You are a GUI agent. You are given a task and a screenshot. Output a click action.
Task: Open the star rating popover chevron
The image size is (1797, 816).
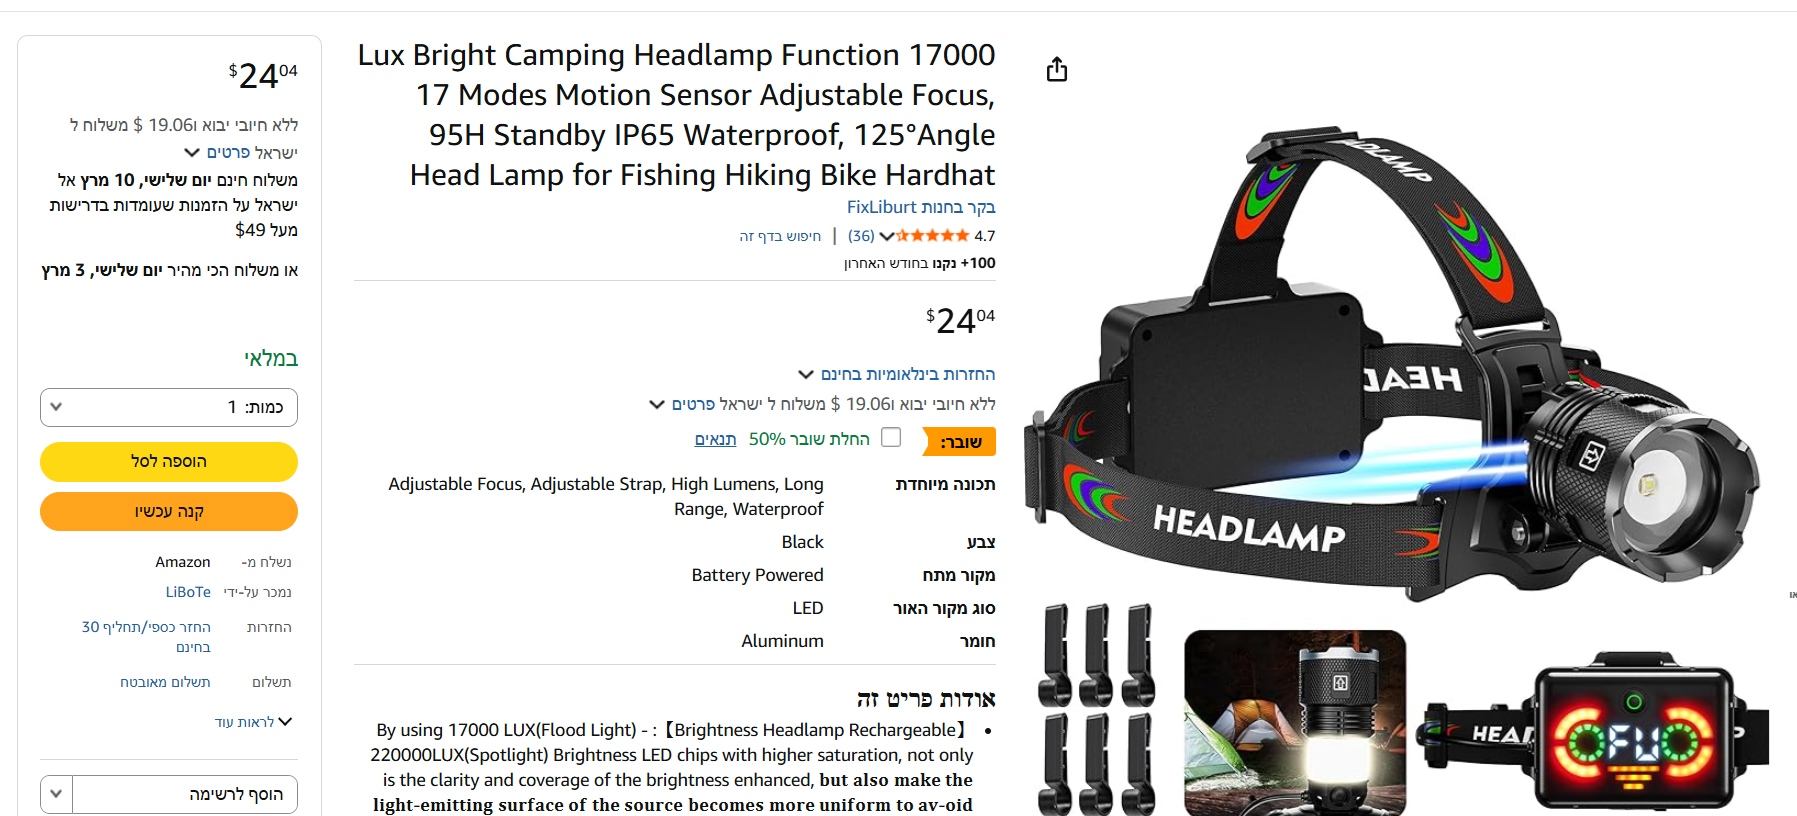tap(886, 236)
